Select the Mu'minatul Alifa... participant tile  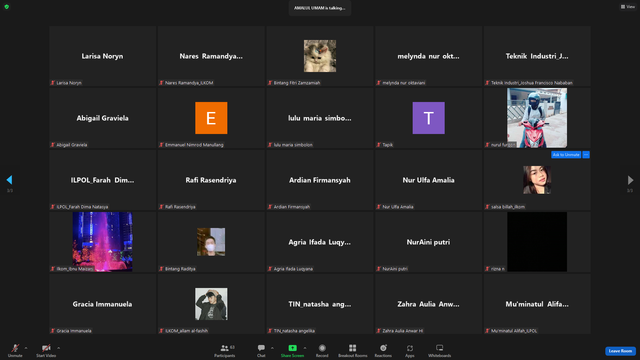pos(537,304)
